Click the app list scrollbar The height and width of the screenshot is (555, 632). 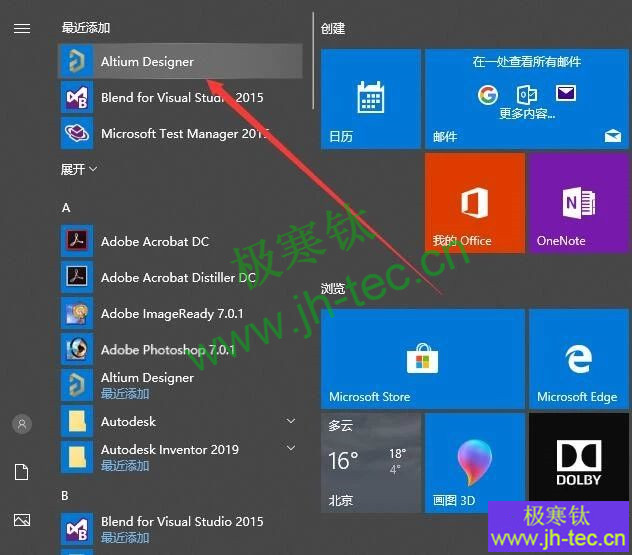[x=313, y=60]
